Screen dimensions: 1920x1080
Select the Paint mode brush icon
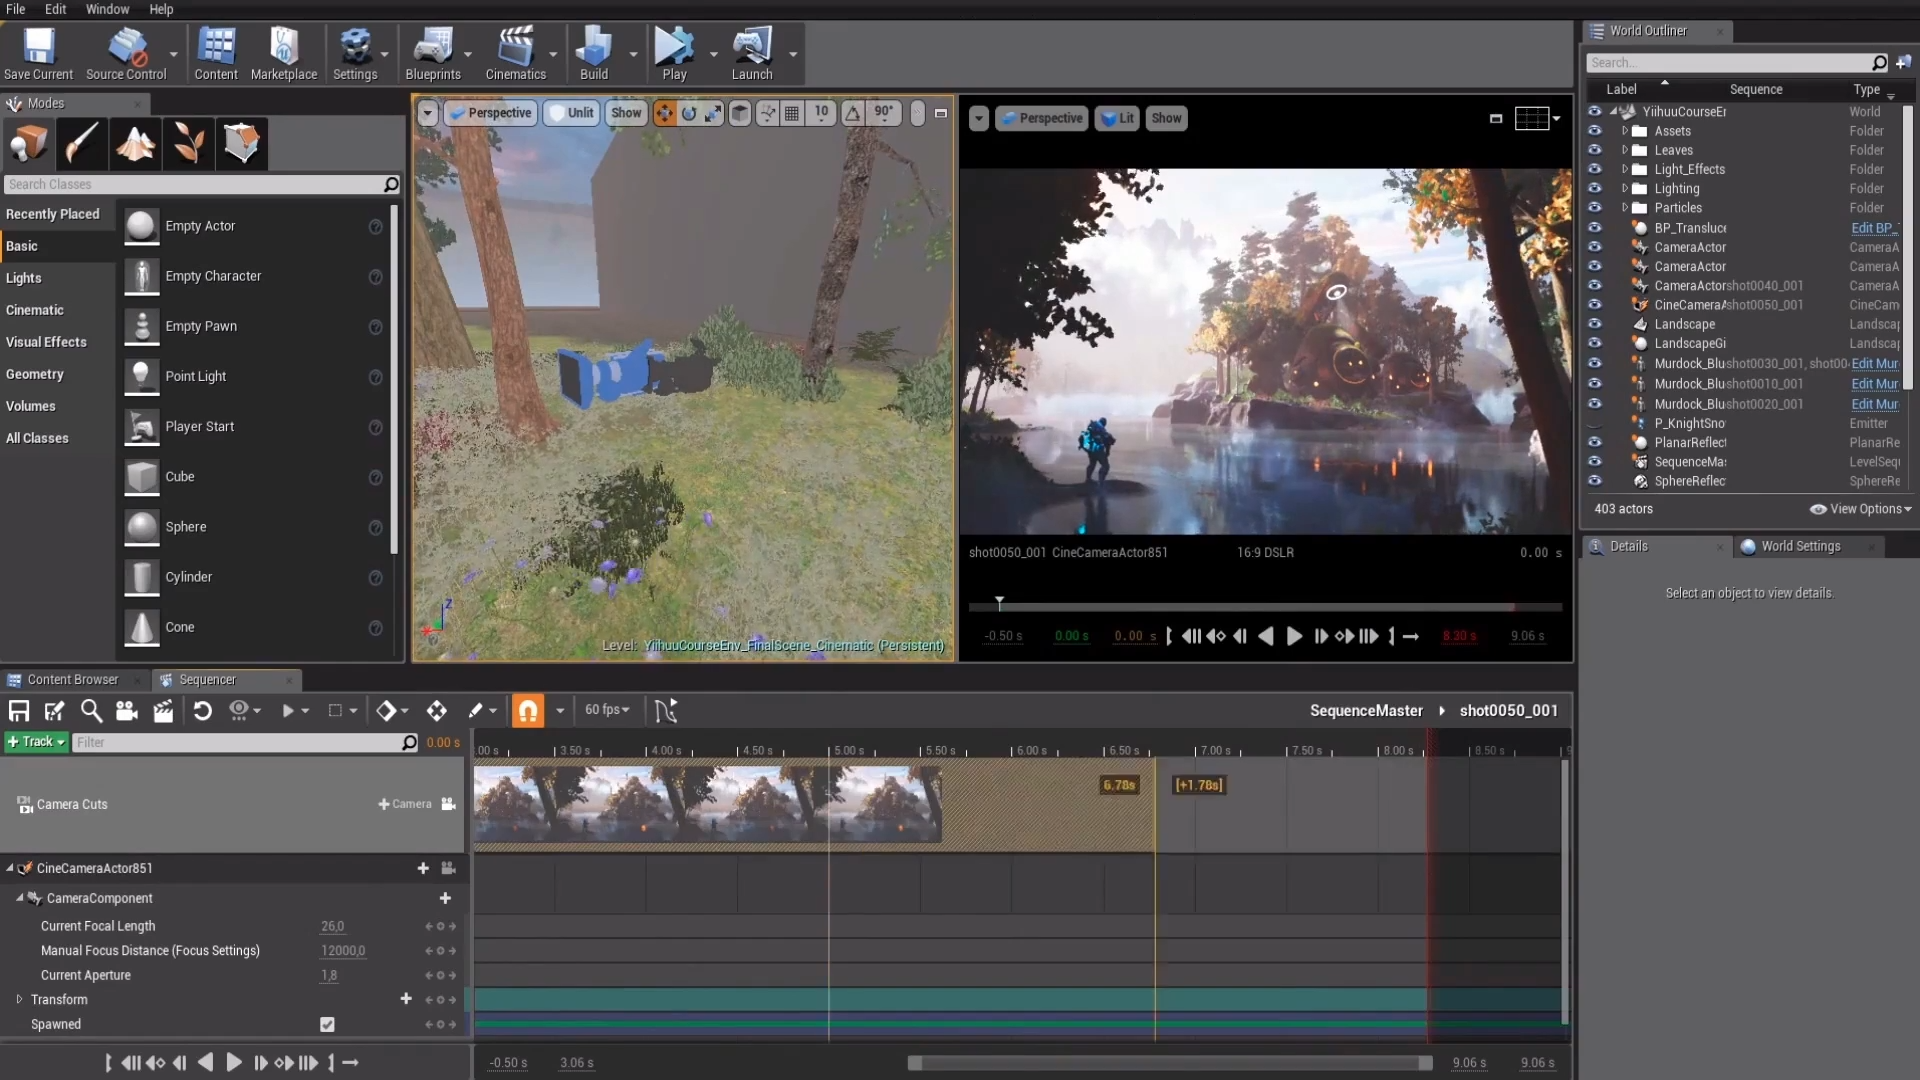click(81, 143)
